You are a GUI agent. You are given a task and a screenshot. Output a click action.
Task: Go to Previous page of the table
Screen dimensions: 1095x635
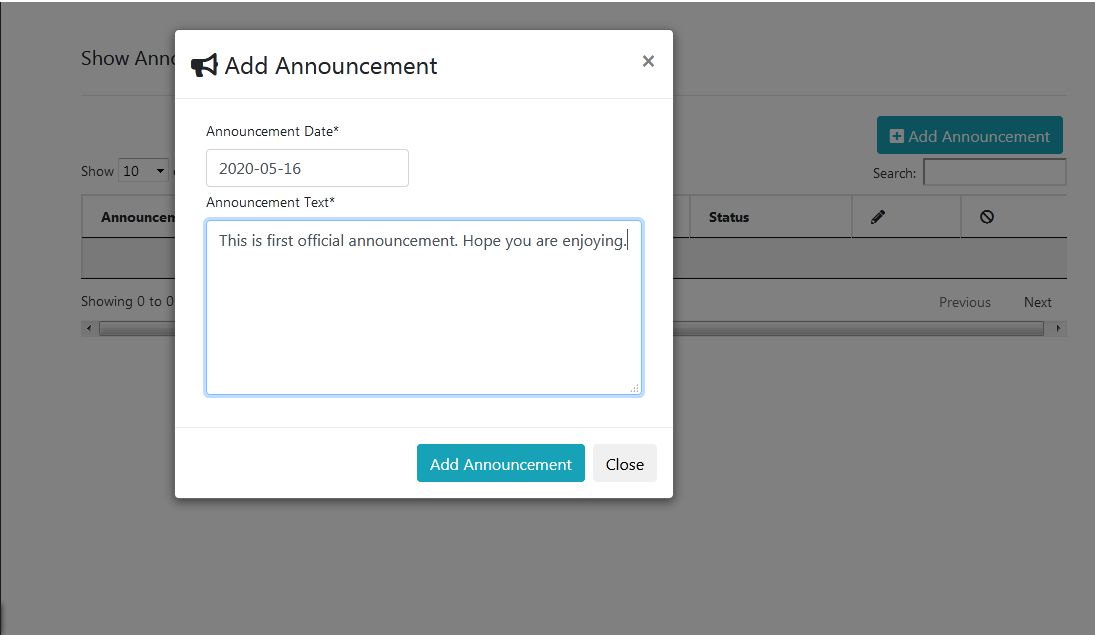click(x=964, y=302)
